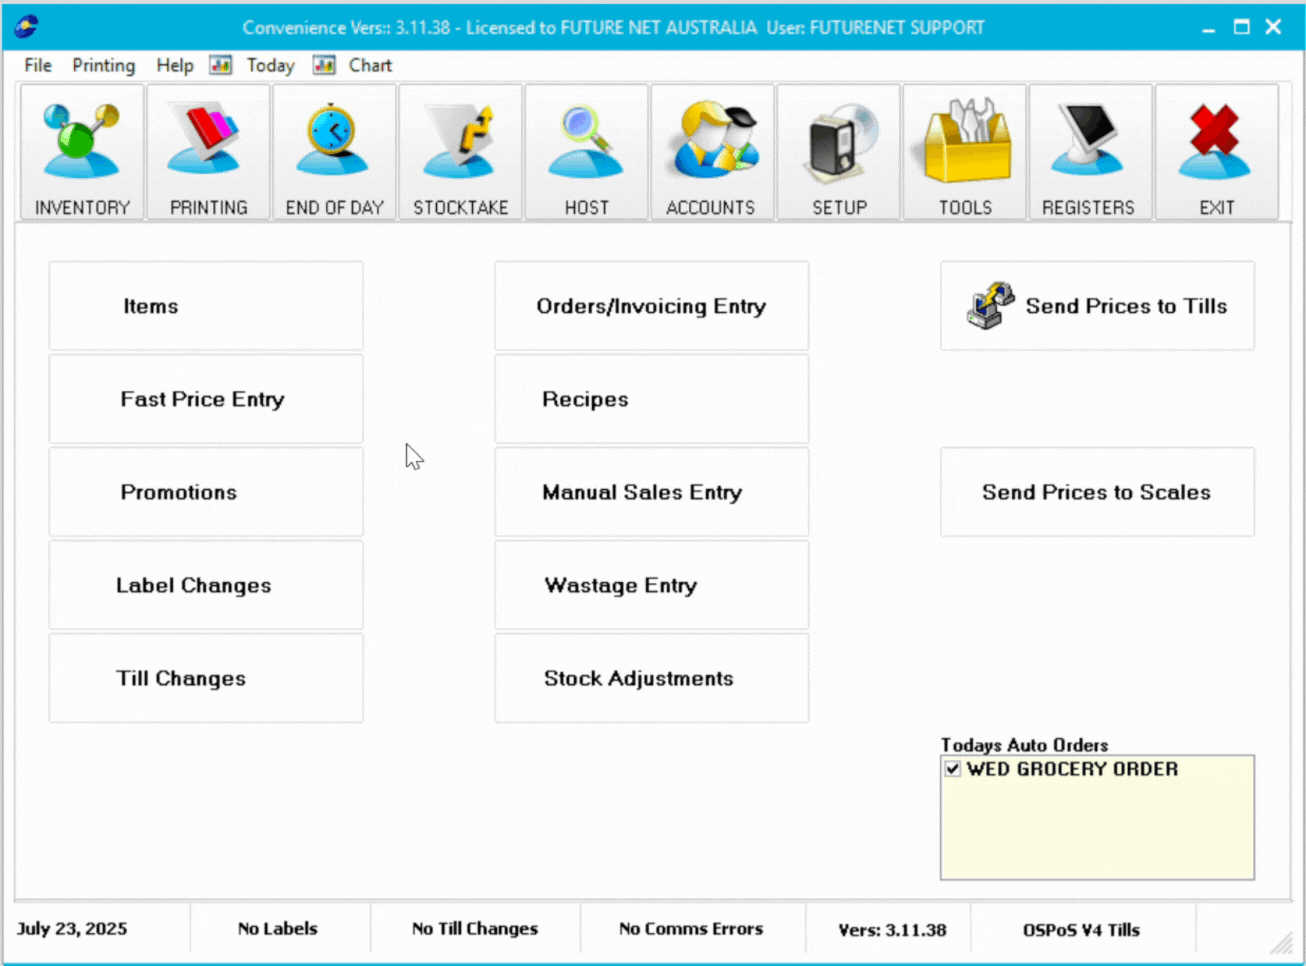This screenshot has height=966, width=1306.
Task: Open the Inventory module icon
Action: coord(82,152)
